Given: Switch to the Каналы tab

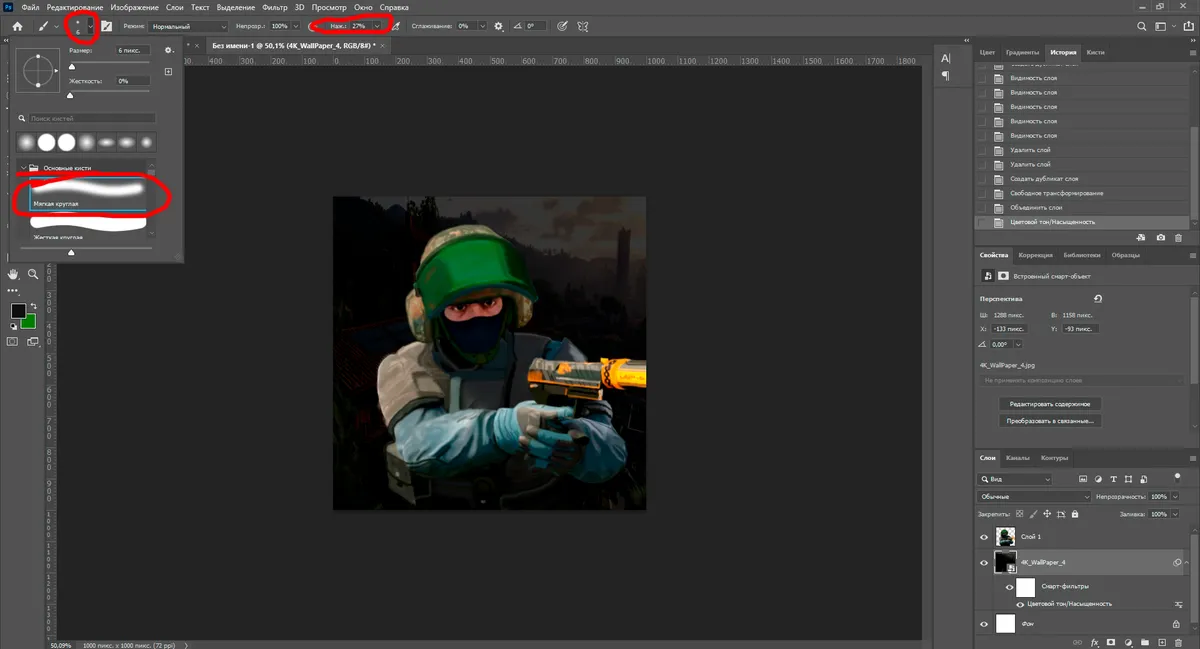Looking at the screenshot, I should pyautogui.click(x=1018, y=458).
